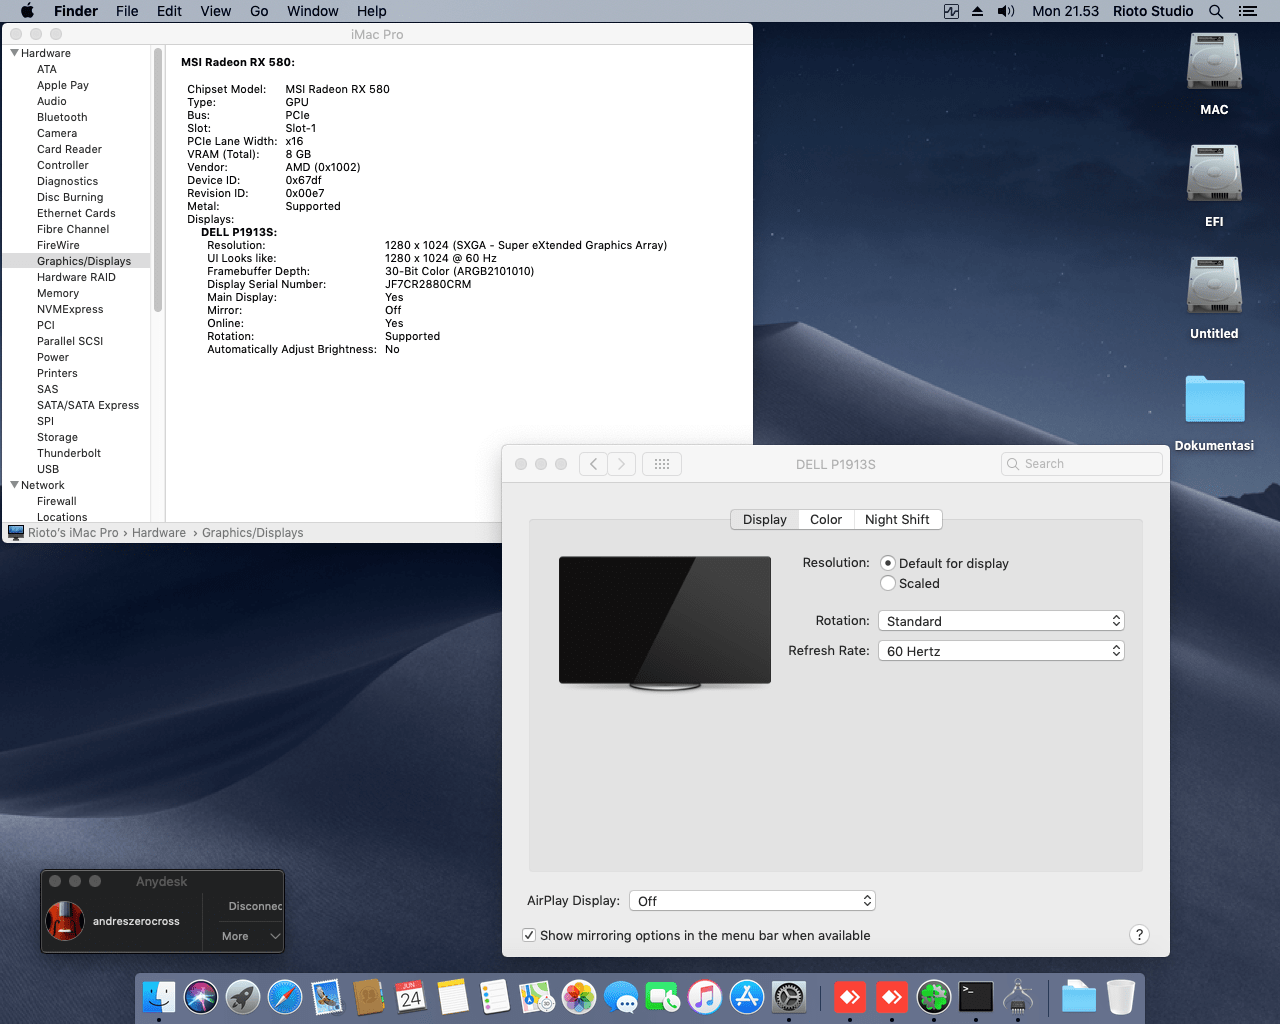Viewport: 1280px width, 1024px height.
Task: Open App Store from the dock
Action: pos(747,997)
